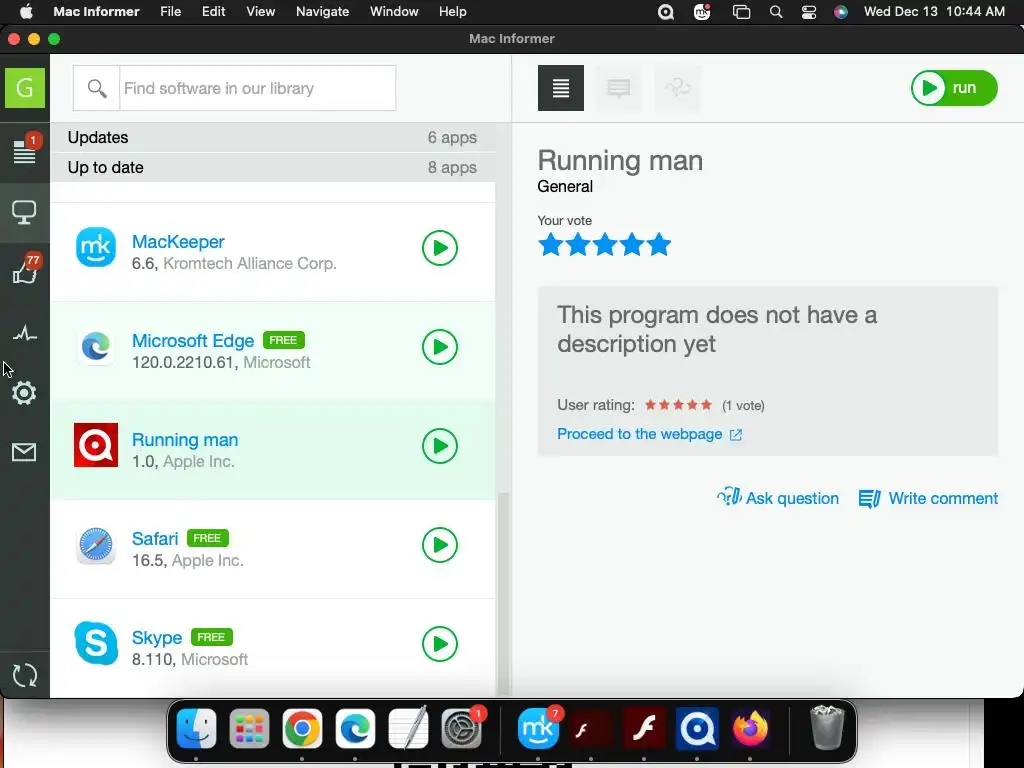This screenshot has width=1024, height=768.
Task: Open the Edit menu
Action: click(214, 12)
